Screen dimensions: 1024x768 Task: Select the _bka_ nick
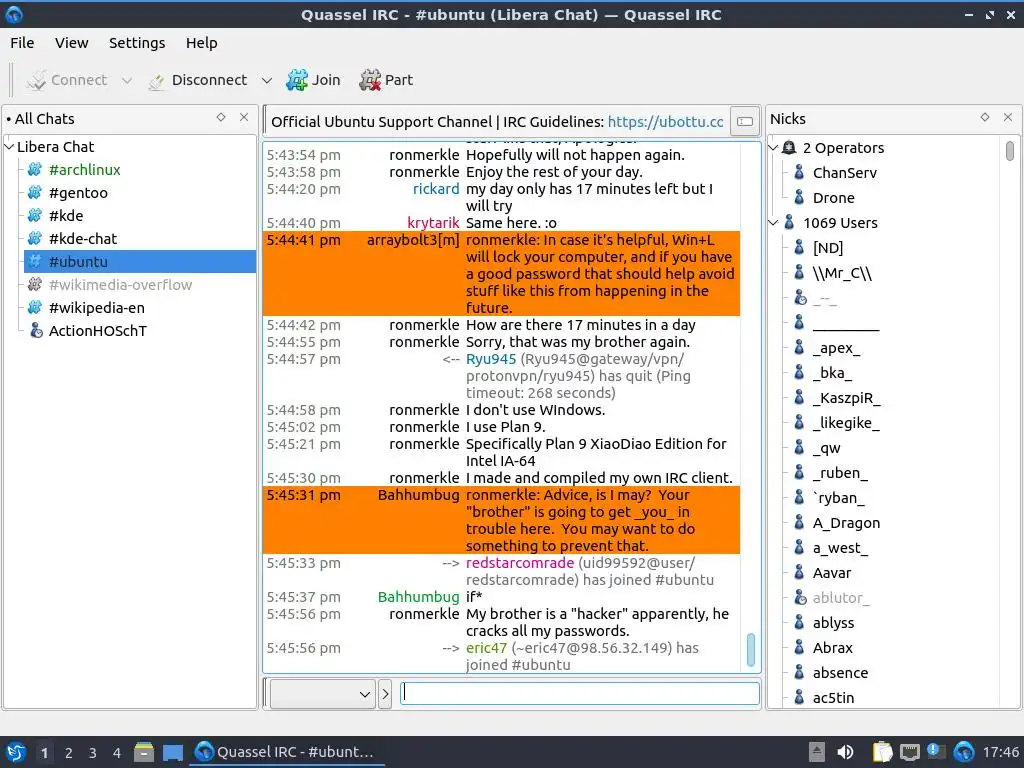pos(832,373)
